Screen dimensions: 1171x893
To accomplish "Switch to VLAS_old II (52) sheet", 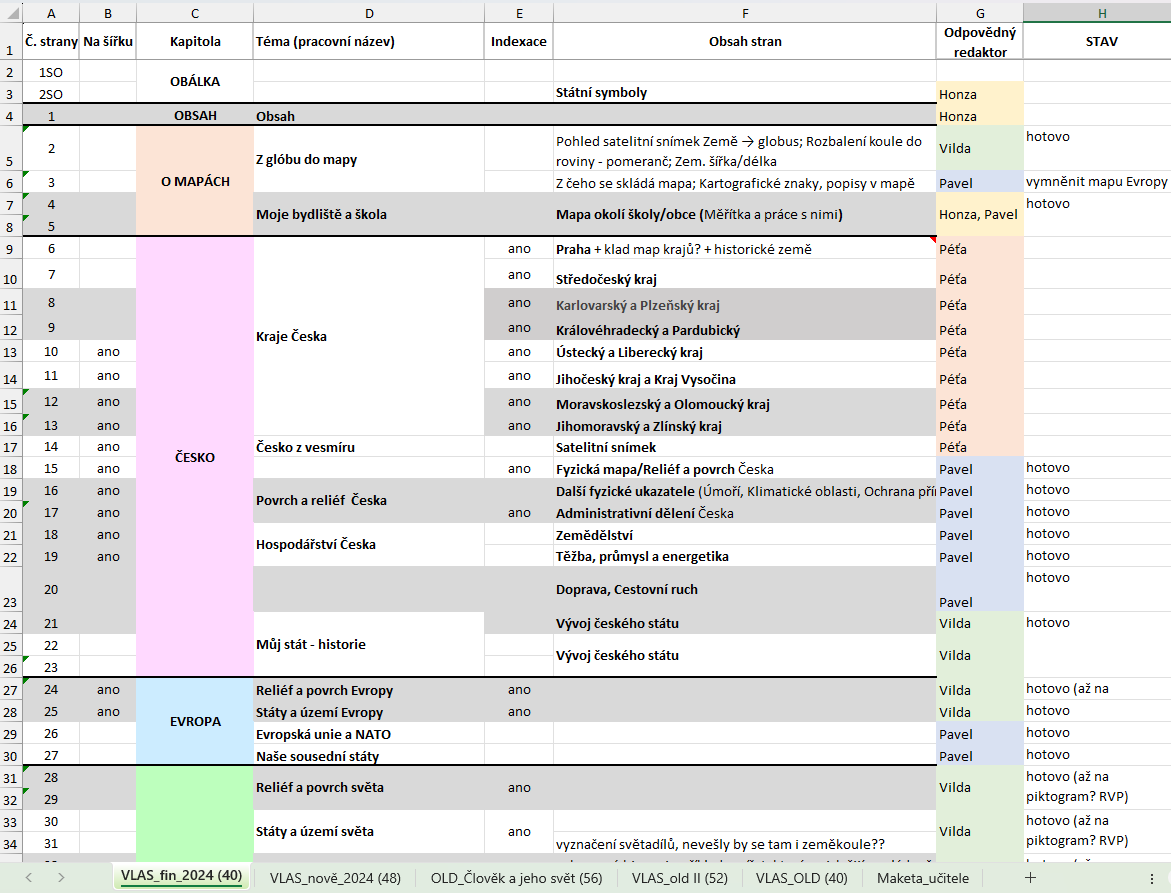I will [x=680, y=878].
